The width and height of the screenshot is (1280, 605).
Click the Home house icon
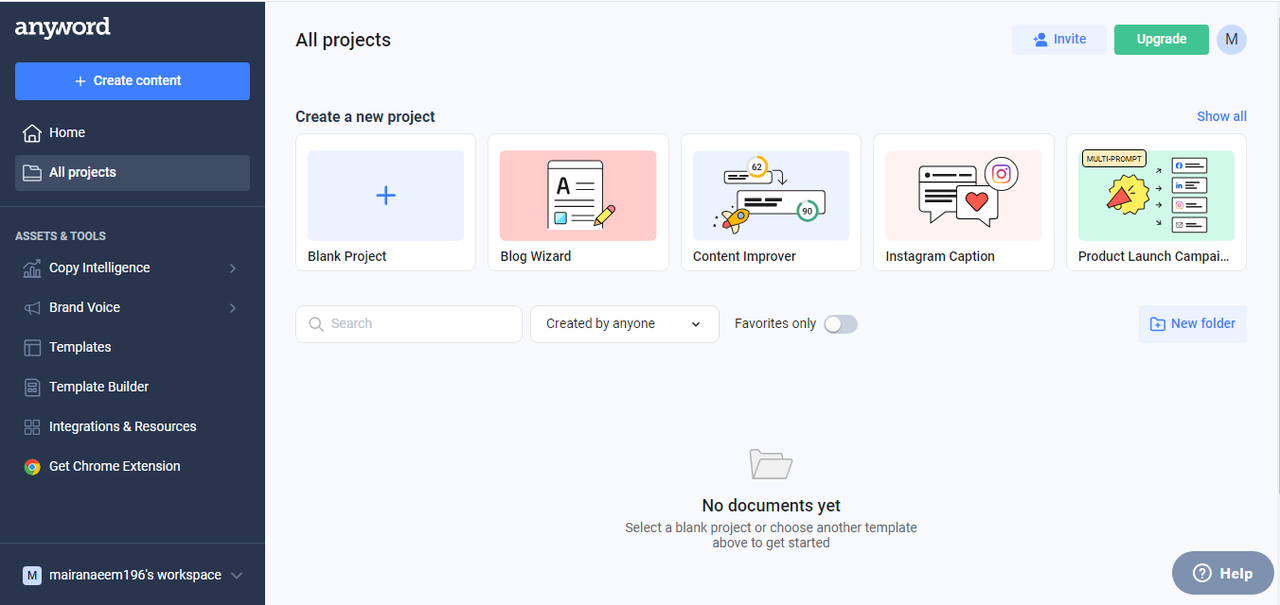click(32, 133)
